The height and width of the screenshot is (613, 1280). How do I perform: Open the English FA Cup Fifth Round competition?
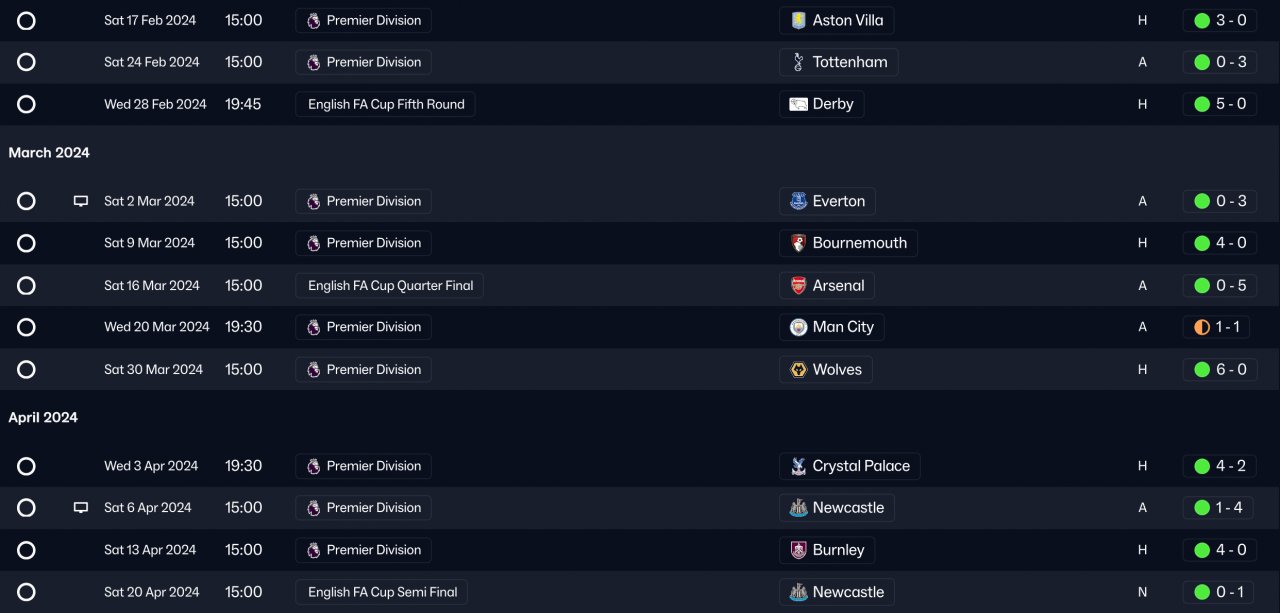385,104
